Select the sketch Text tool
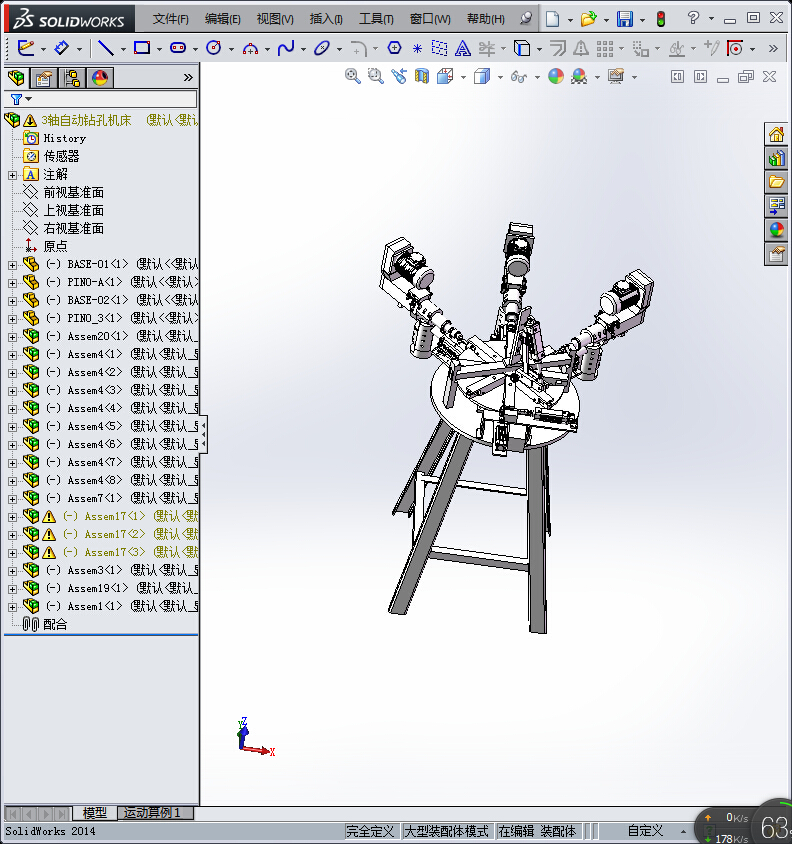 [x=462, y=48]
